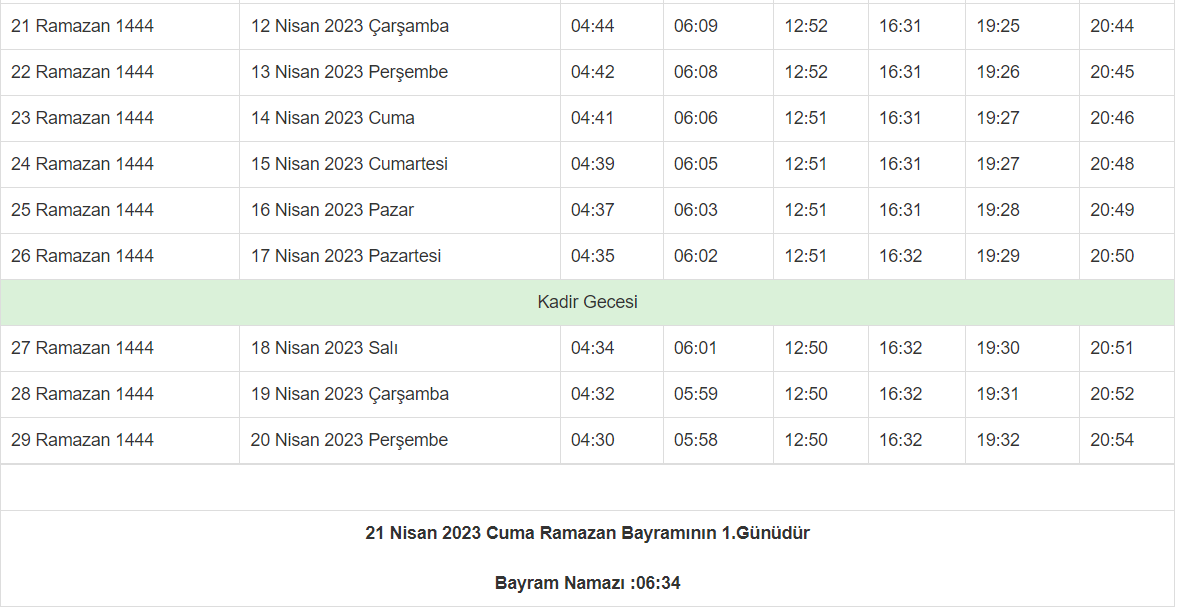The image size is (1177, 609).
Task: Click the 29 Ramazan 1444 cell
Action: [x=83, y=440]
